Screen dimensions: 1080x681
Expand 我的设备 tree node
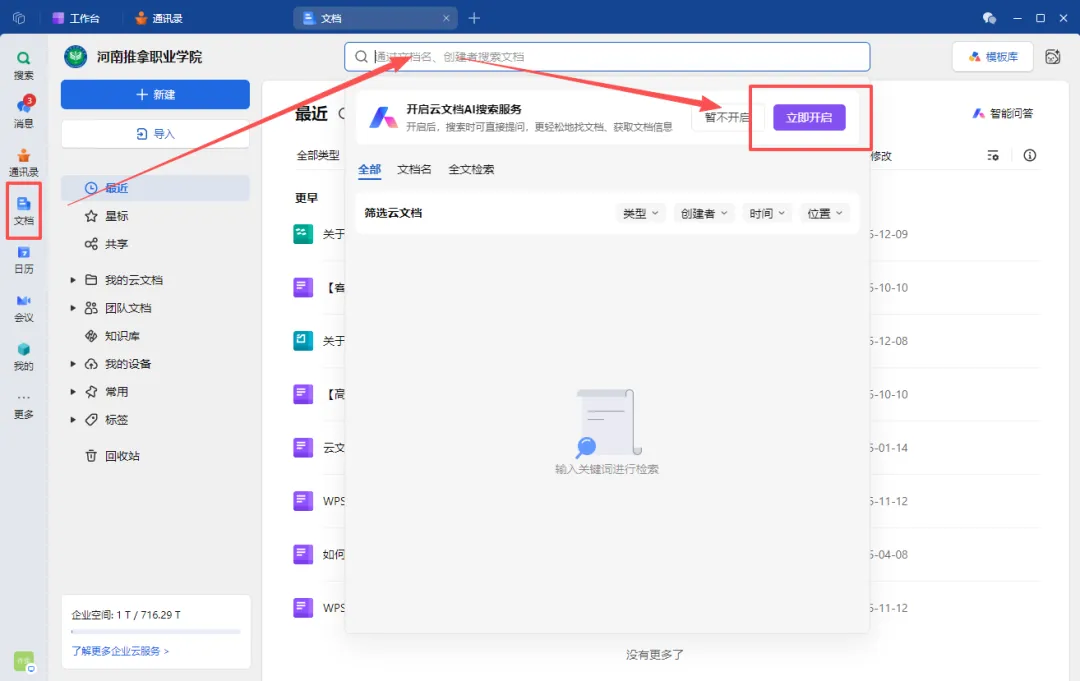point(72,364)
